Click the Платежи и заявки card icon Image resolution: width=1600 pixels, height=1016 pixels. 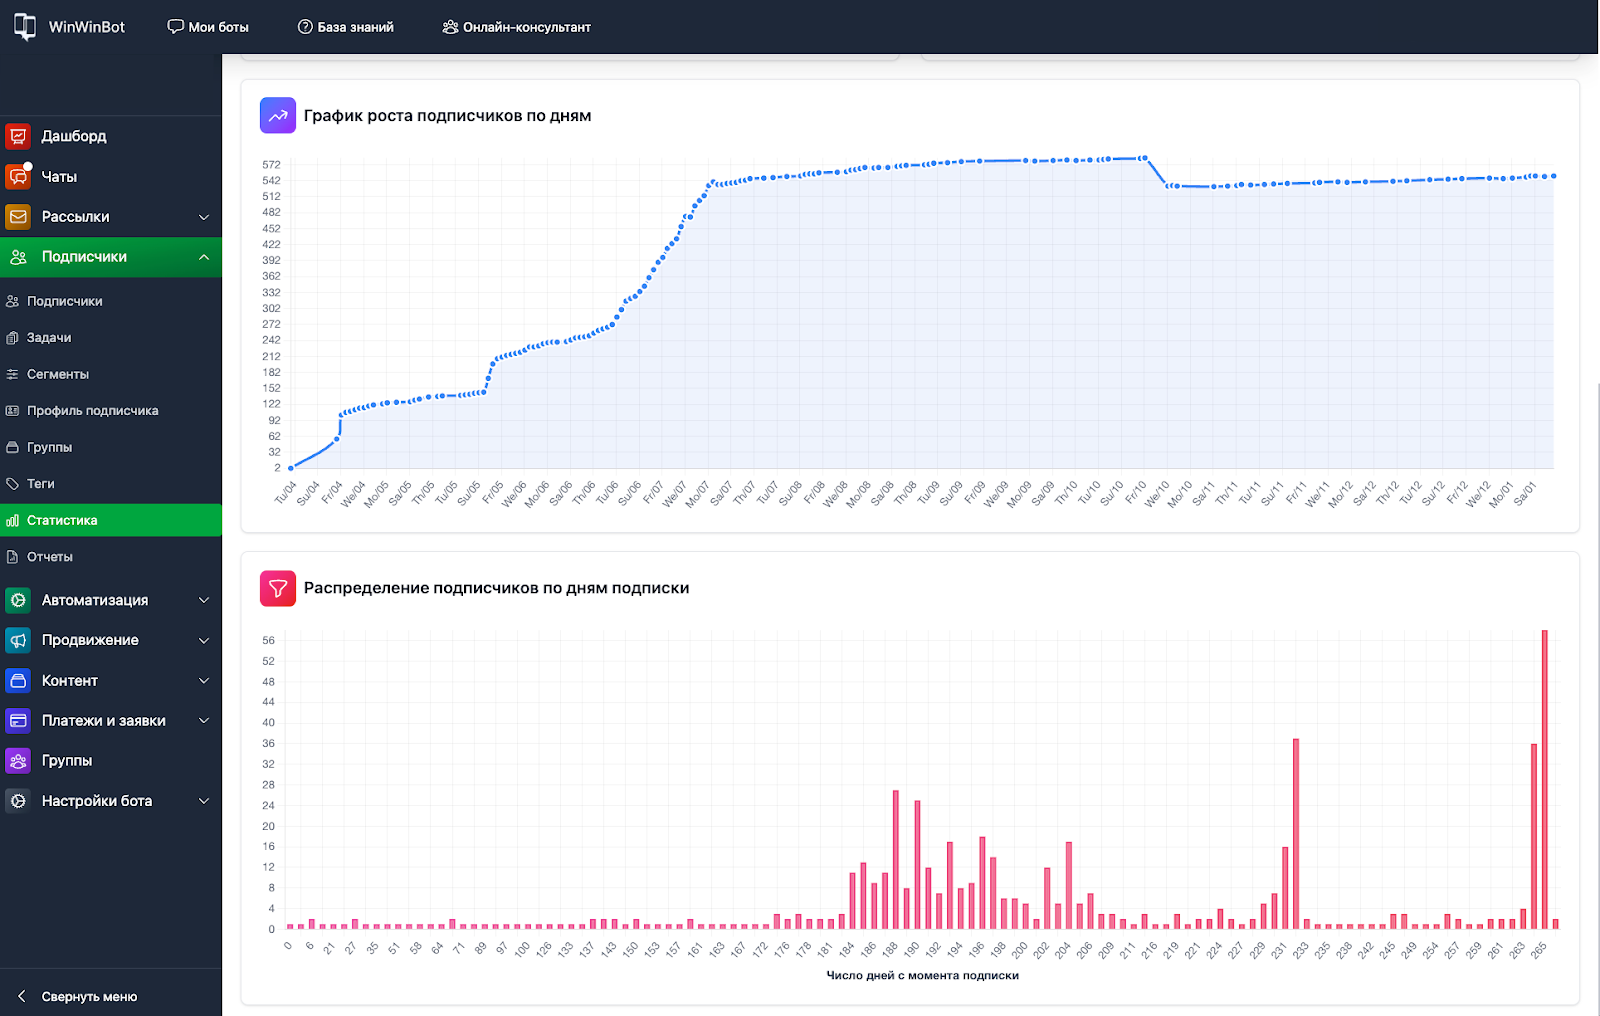pyautogui.click(x=18, y=721)
